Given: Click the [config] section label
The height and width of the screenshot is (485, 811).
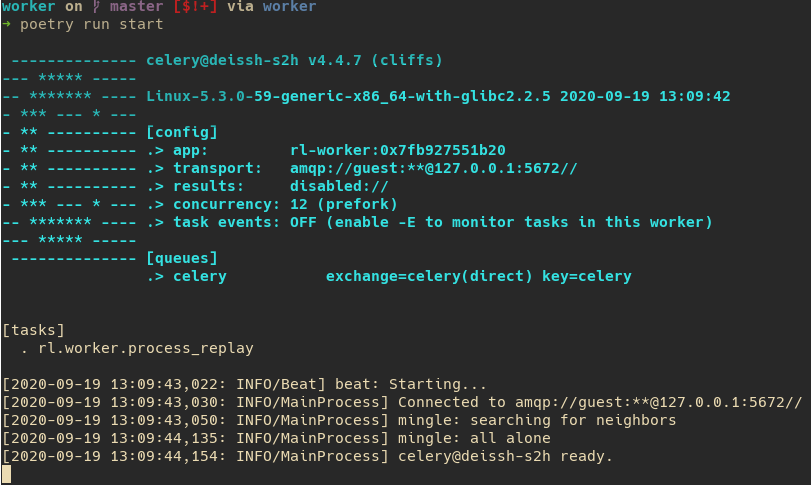Looking at the screenshot, I should [x=182, y=132].
